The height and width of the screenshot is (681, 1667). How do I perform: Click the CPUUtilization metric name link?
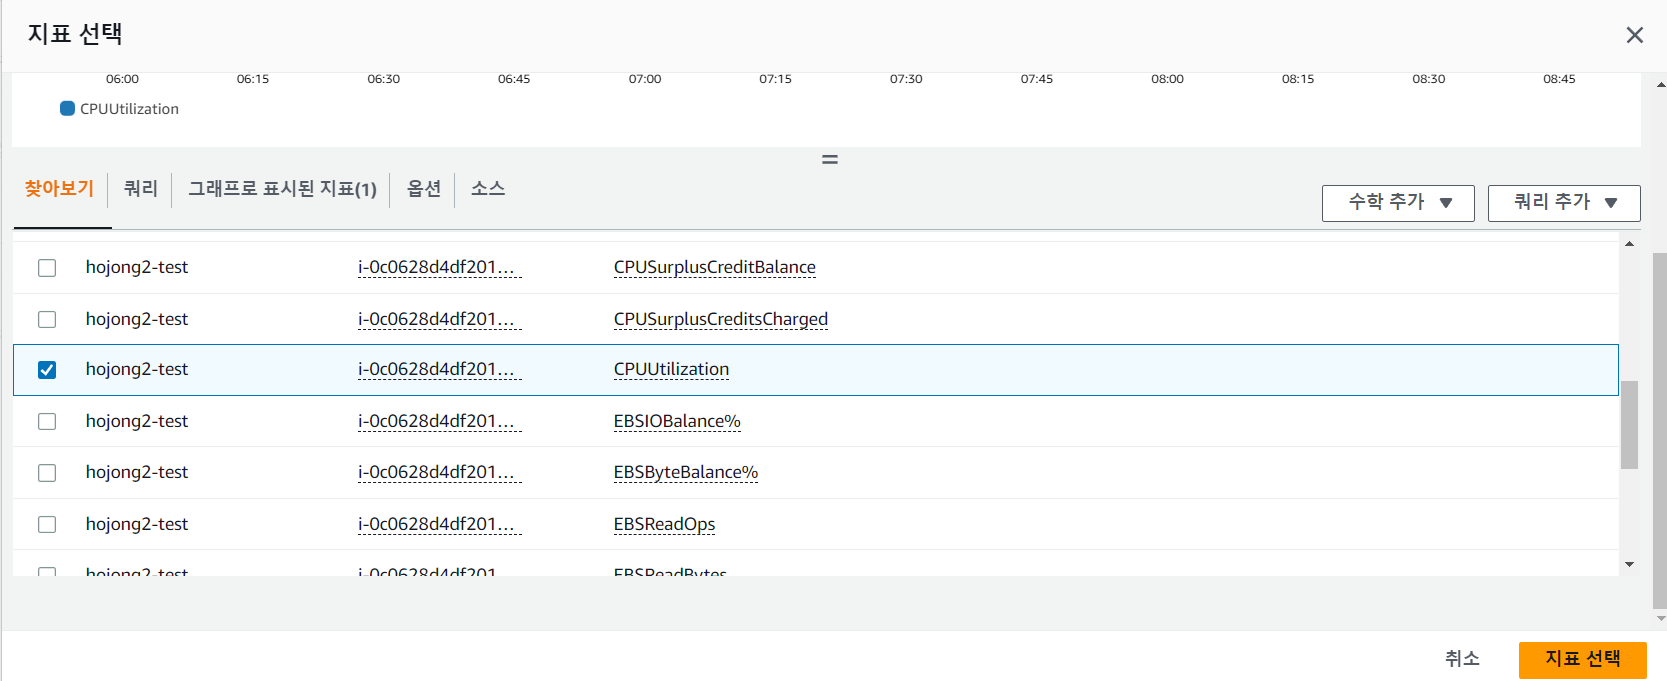click(x=671, y=369)
